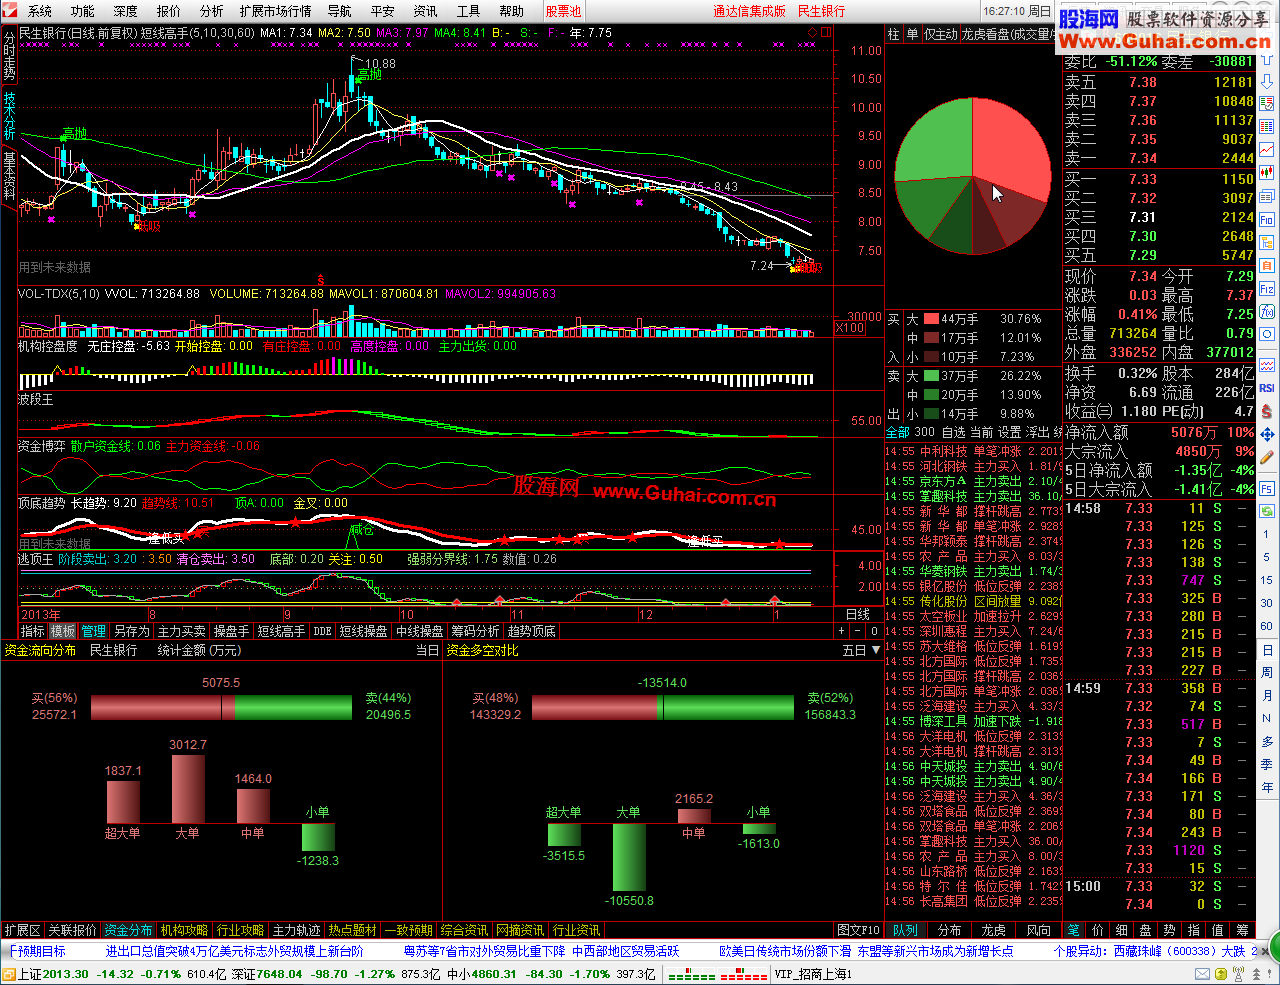This screenshot has height=985, width=1280.
Task: Switch to 机构攻略 bottom tab
Action: [x=184, y=930]
